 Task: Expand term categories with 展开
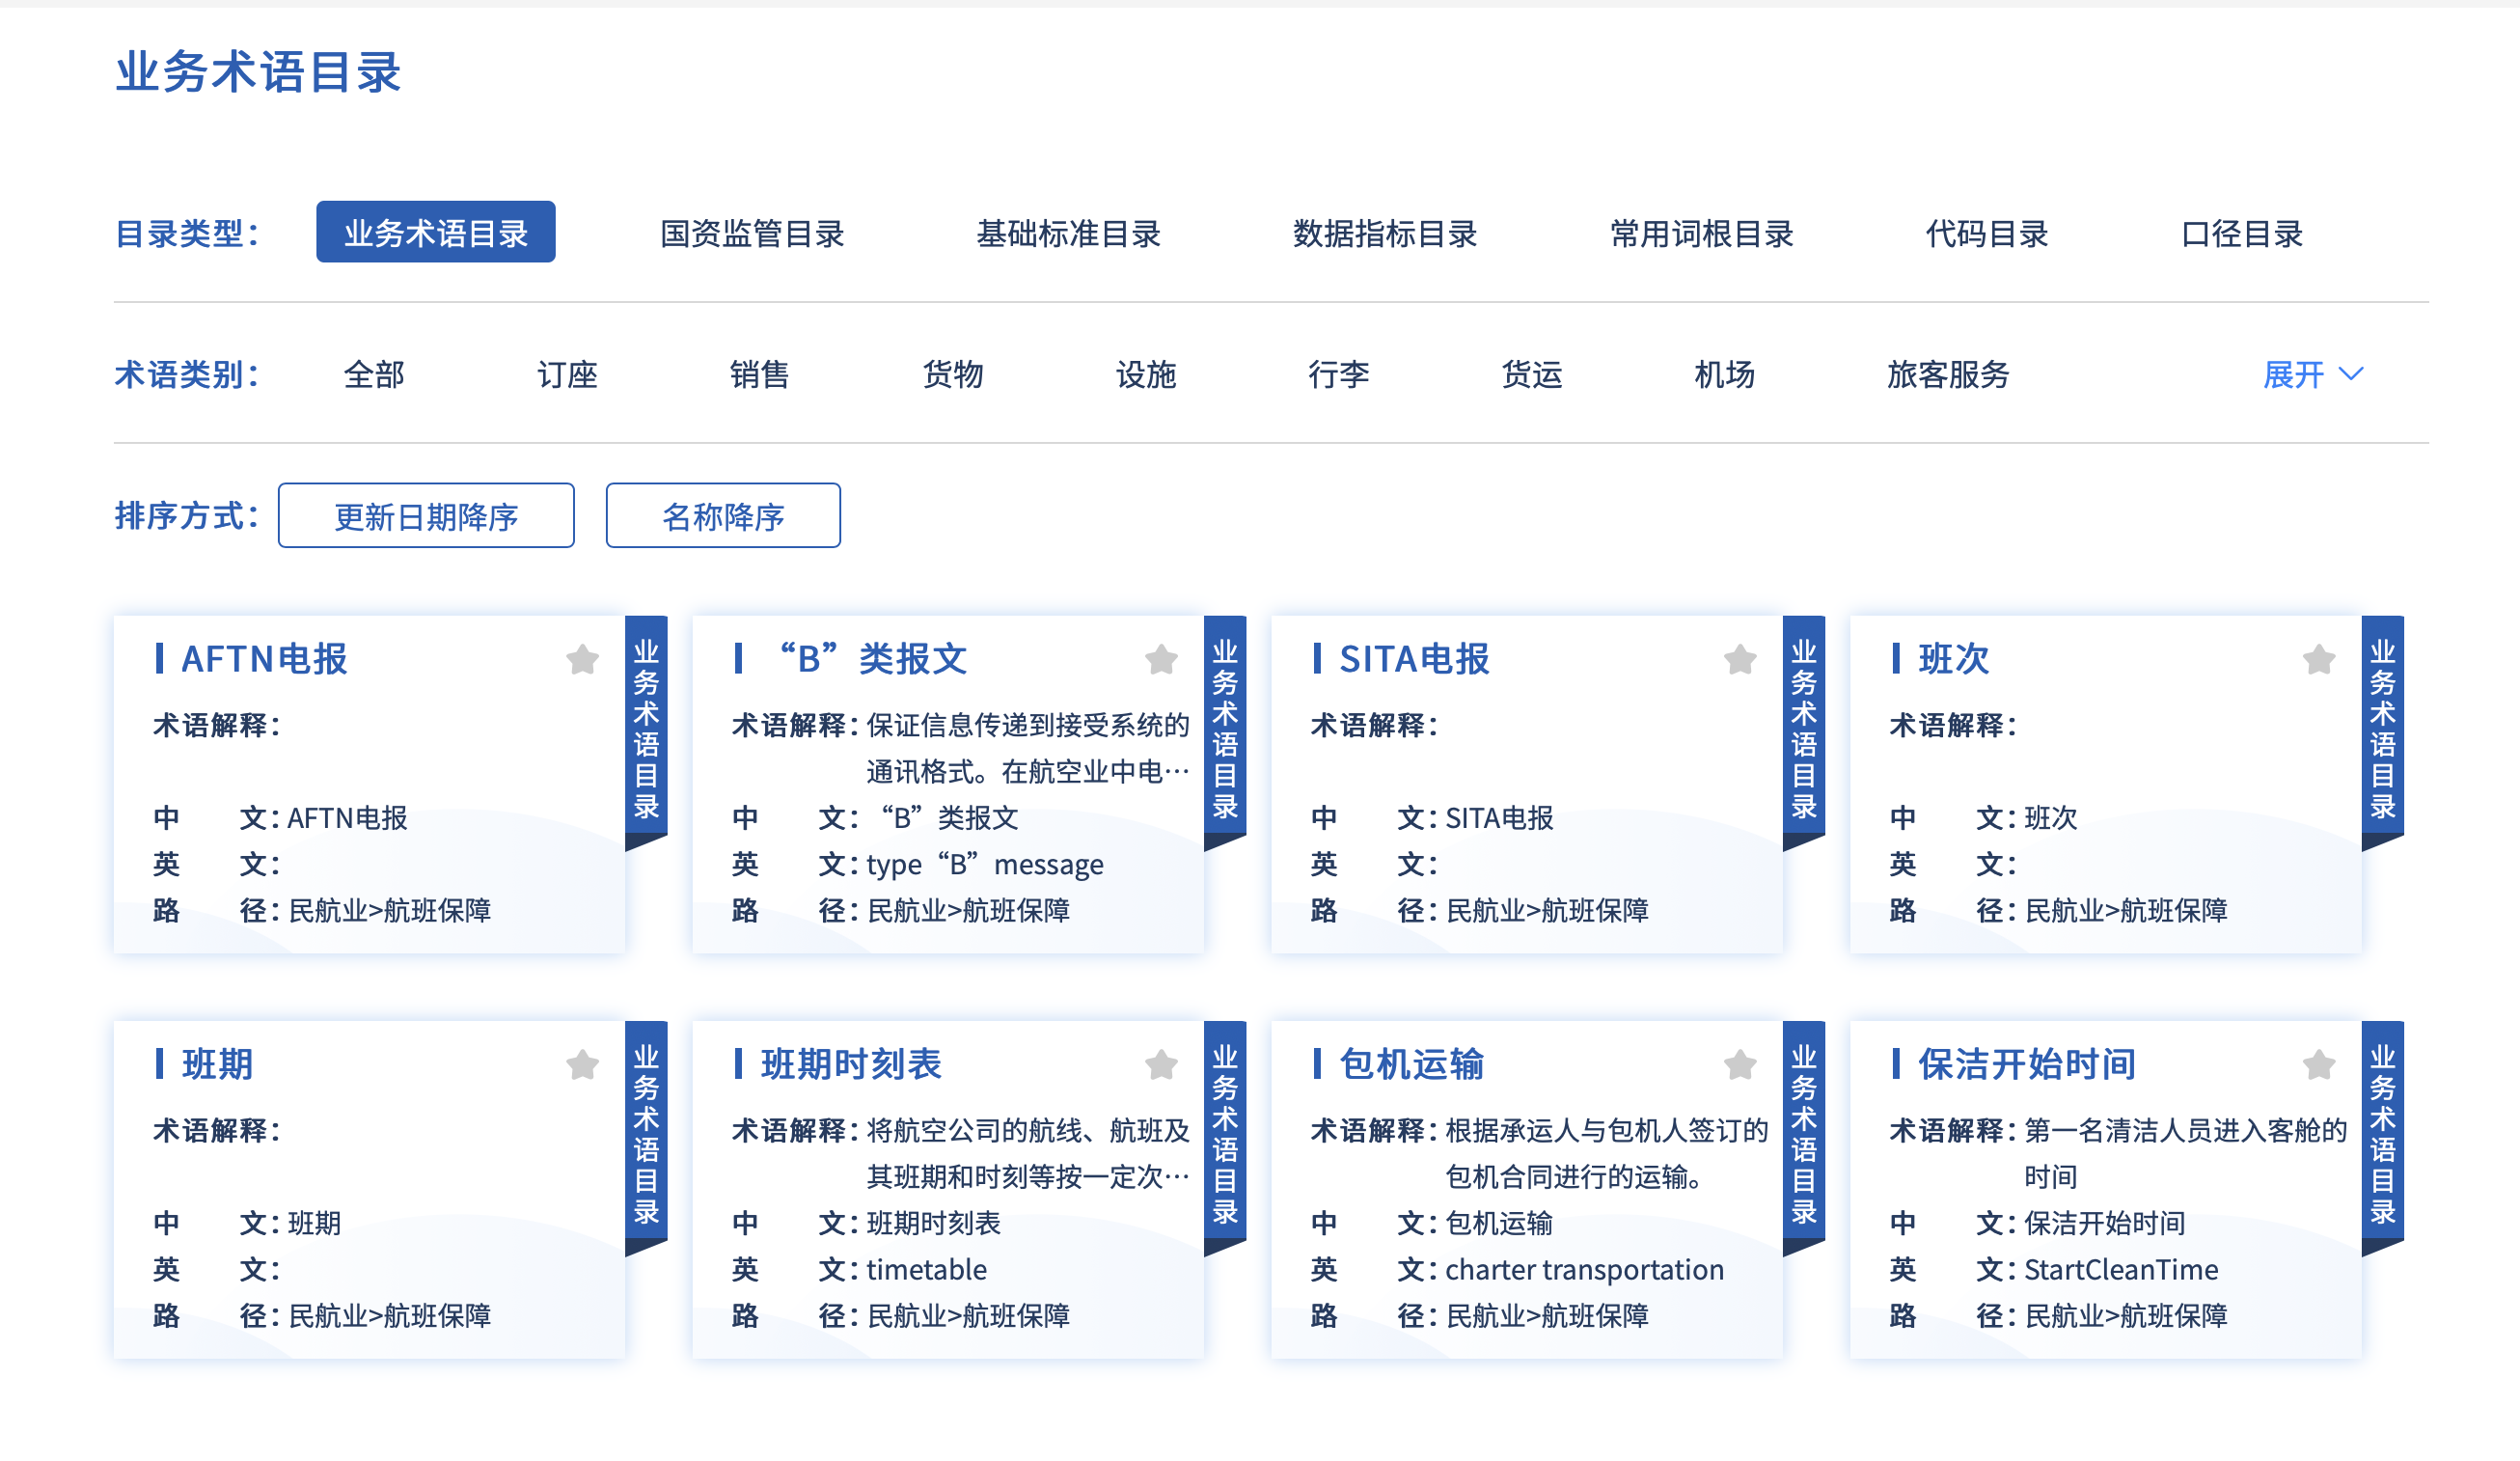[2293, 375]
